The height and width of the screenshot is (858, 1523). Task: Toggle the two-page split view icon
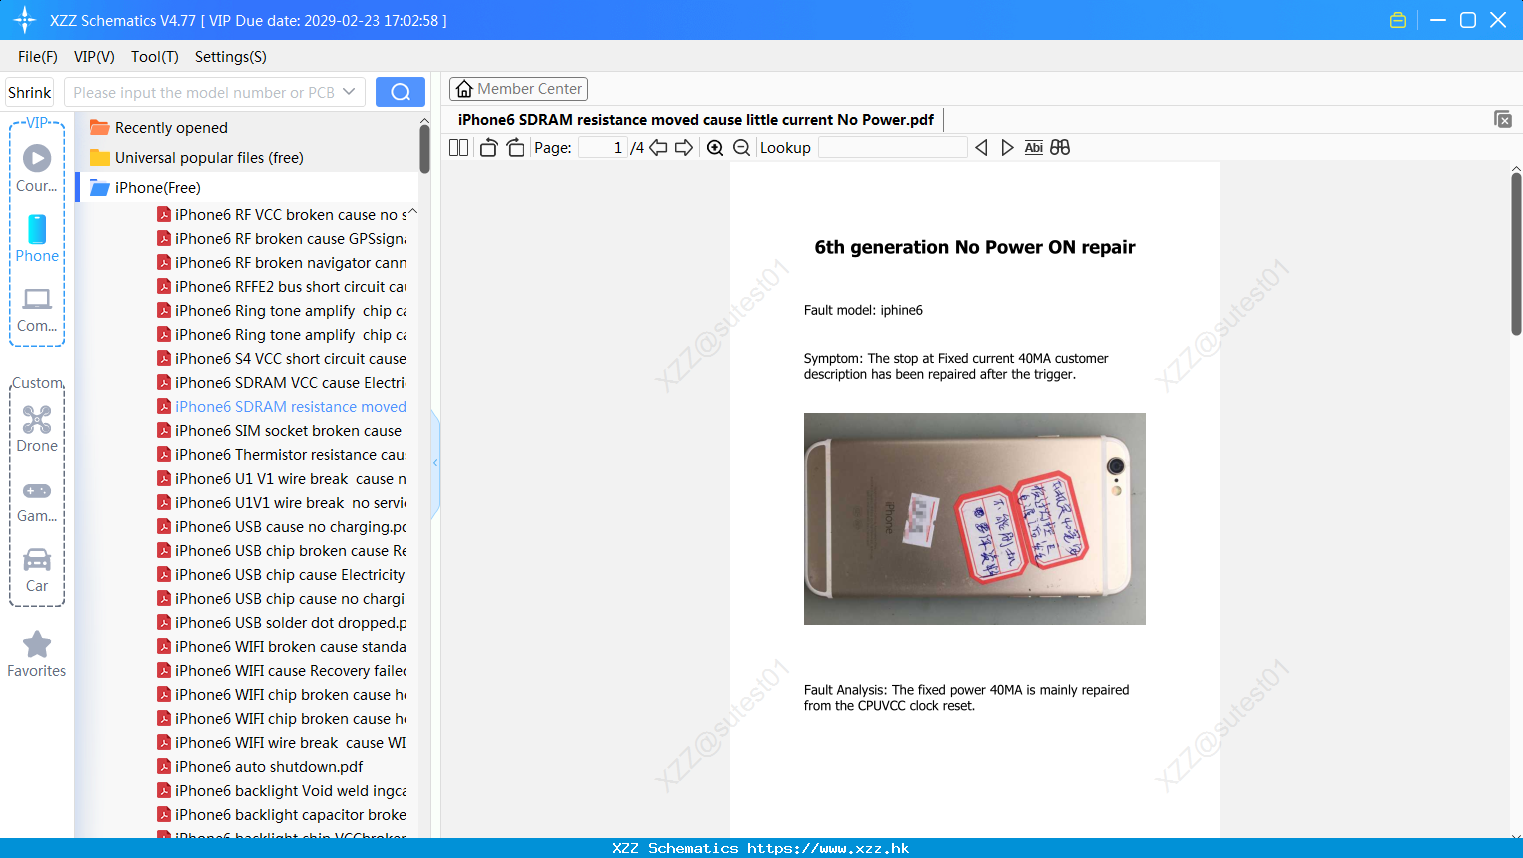click(x=458, y=148)
